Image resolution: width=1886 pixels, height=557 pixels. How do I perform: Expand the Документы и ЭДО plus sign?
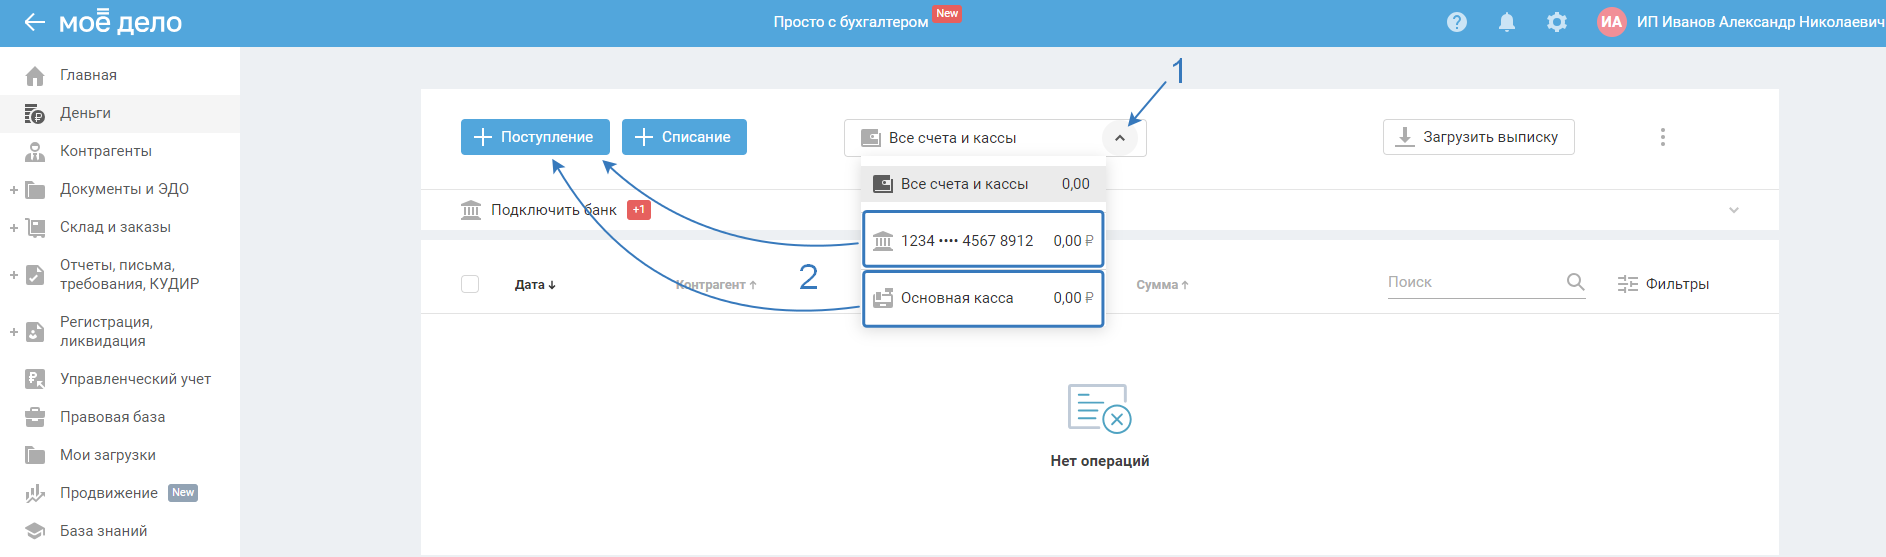[14, 189]
